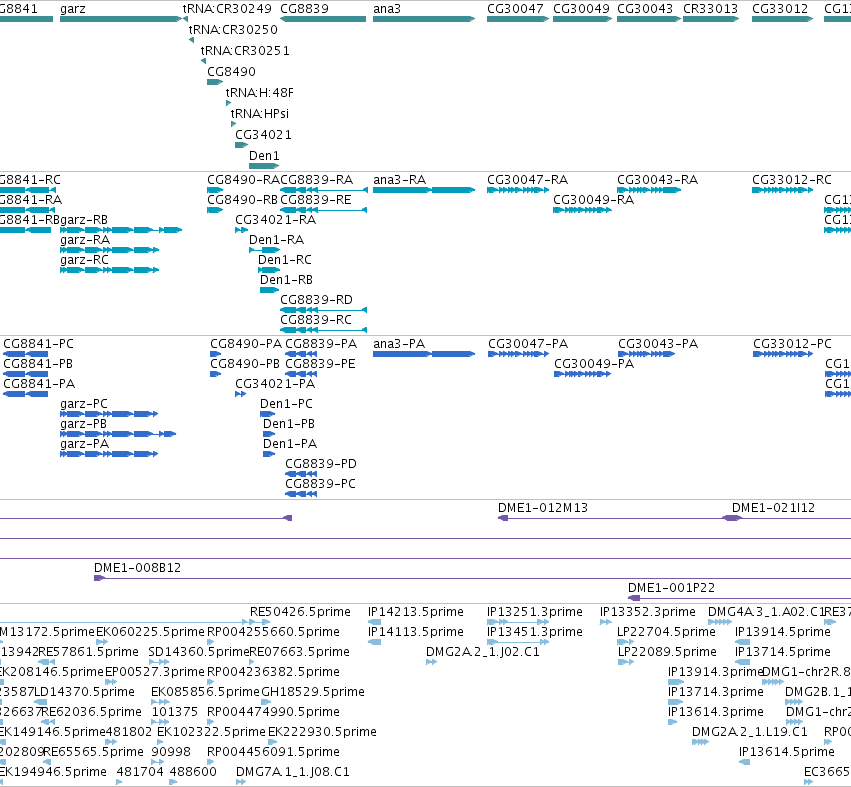The height and width of the screenshot is (787, 851).
Task: Select garz-PB protein label
Action: [84, 424]
